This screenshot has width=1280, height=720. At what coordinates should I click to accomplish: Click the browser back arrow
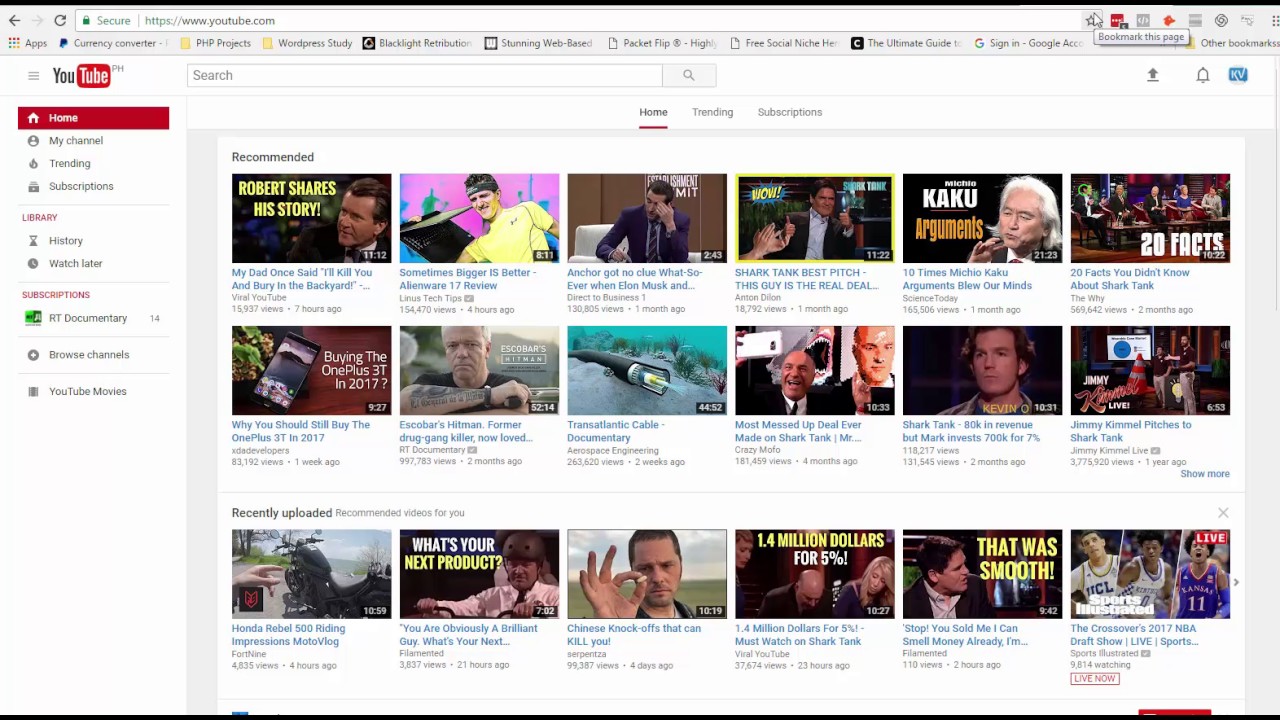14,20
